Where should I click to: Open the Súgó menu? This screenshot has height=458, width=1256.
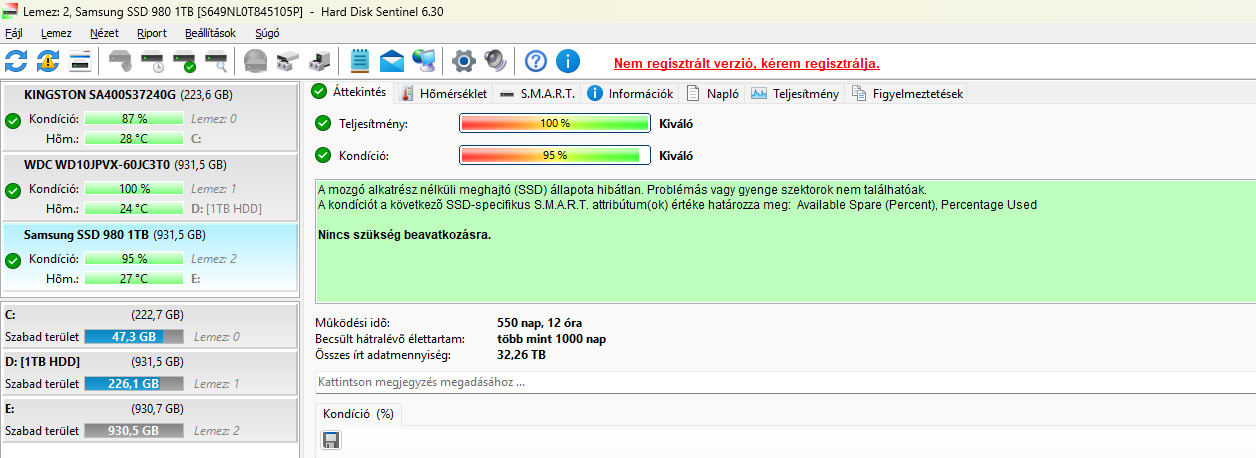267,33
